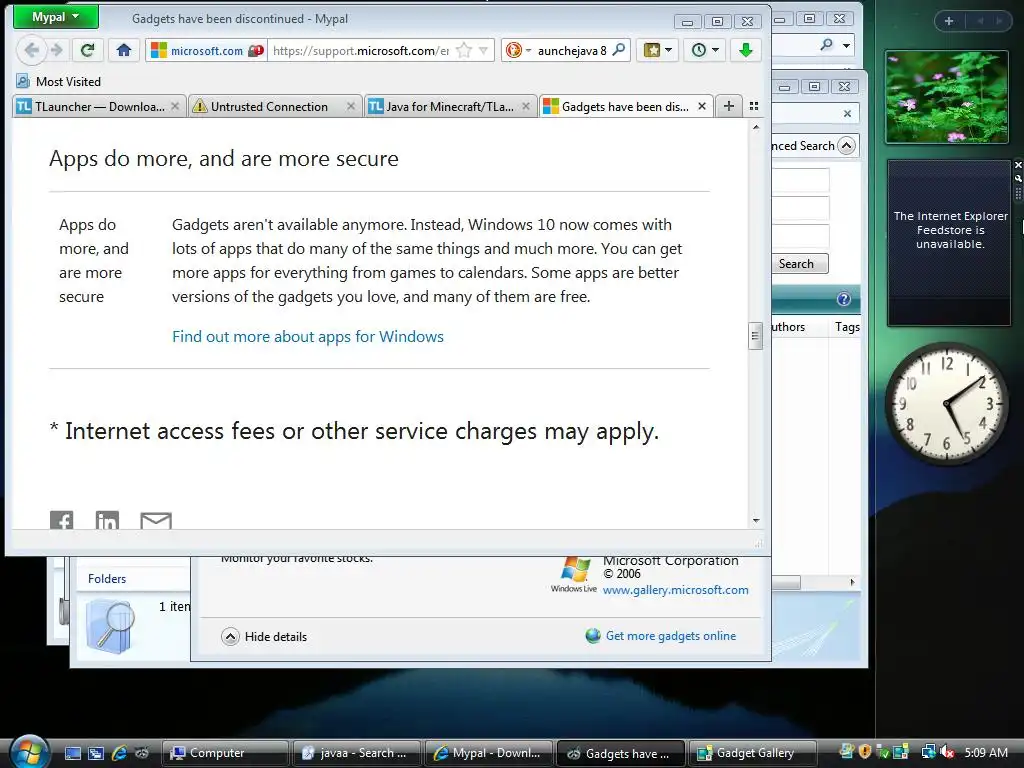Switch to 'Mypal - Downl...' taskbar button
Screen dimensions: 1024x768
[x=488, y=753]
